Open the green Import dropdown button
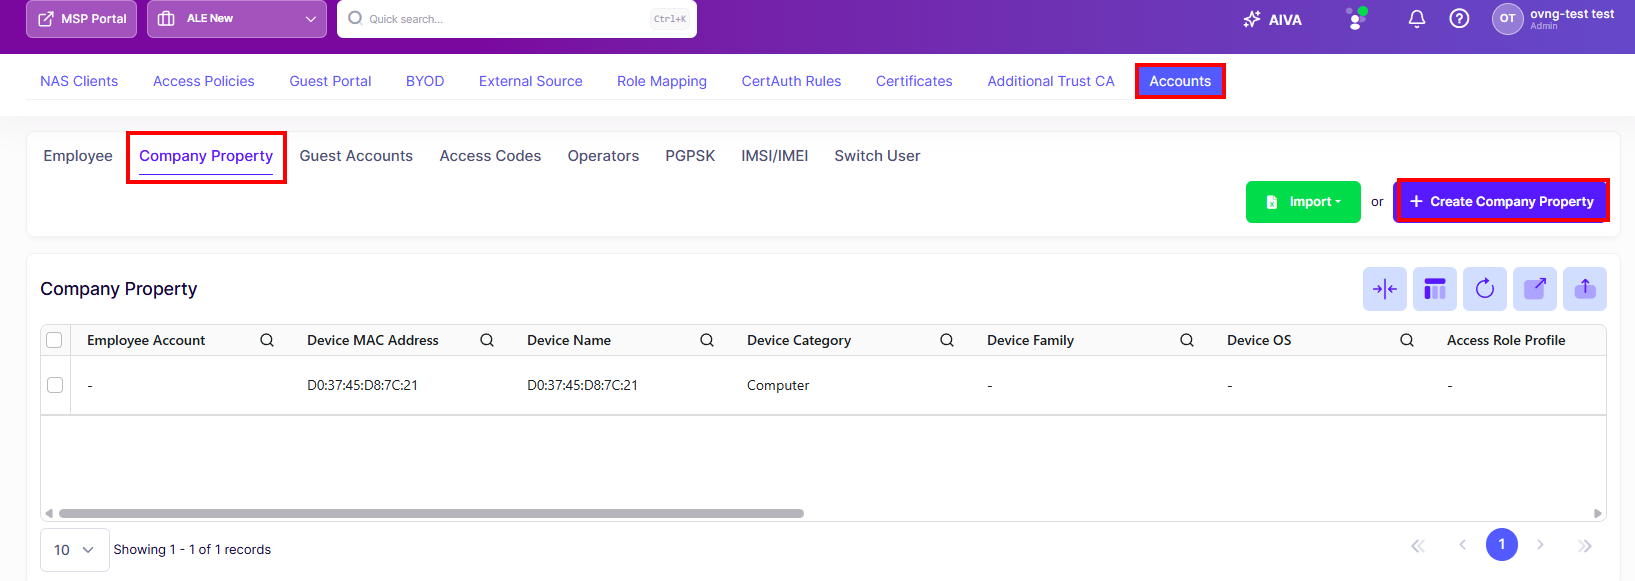The height and width of the screenshot is (581, 1635). point(1303,202)
